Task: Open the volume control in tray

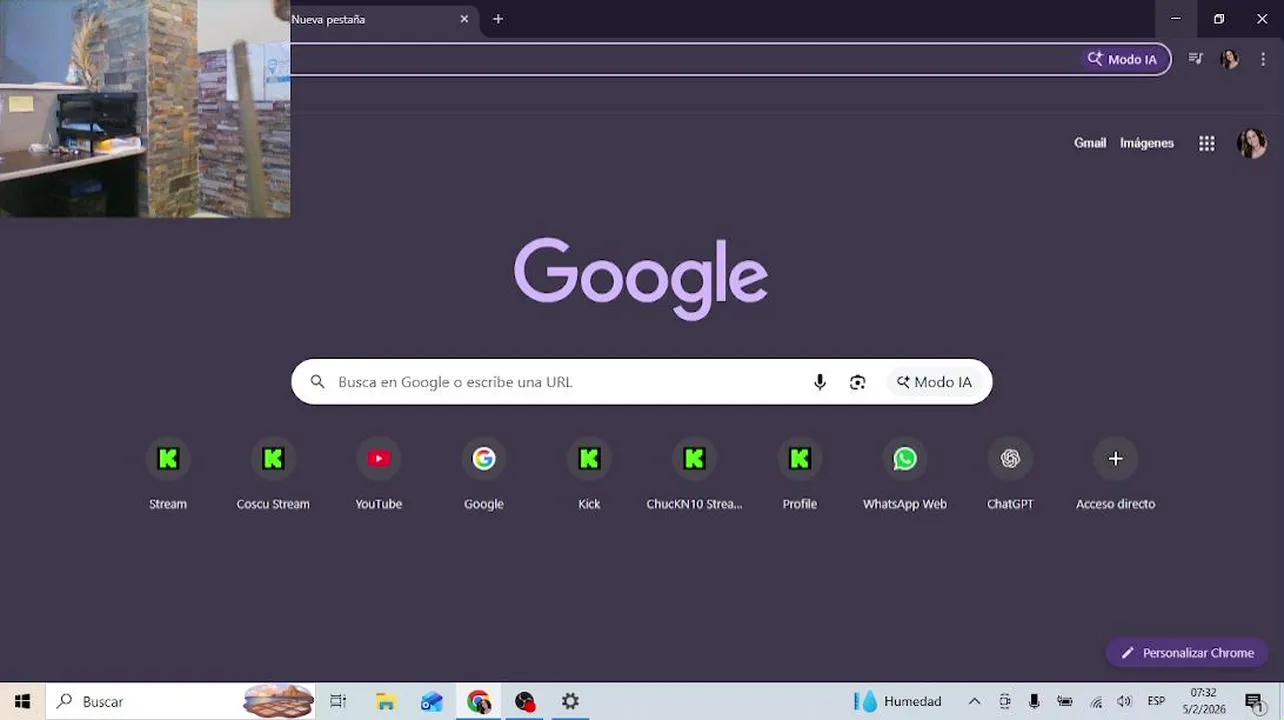Action: (1124, 701)
